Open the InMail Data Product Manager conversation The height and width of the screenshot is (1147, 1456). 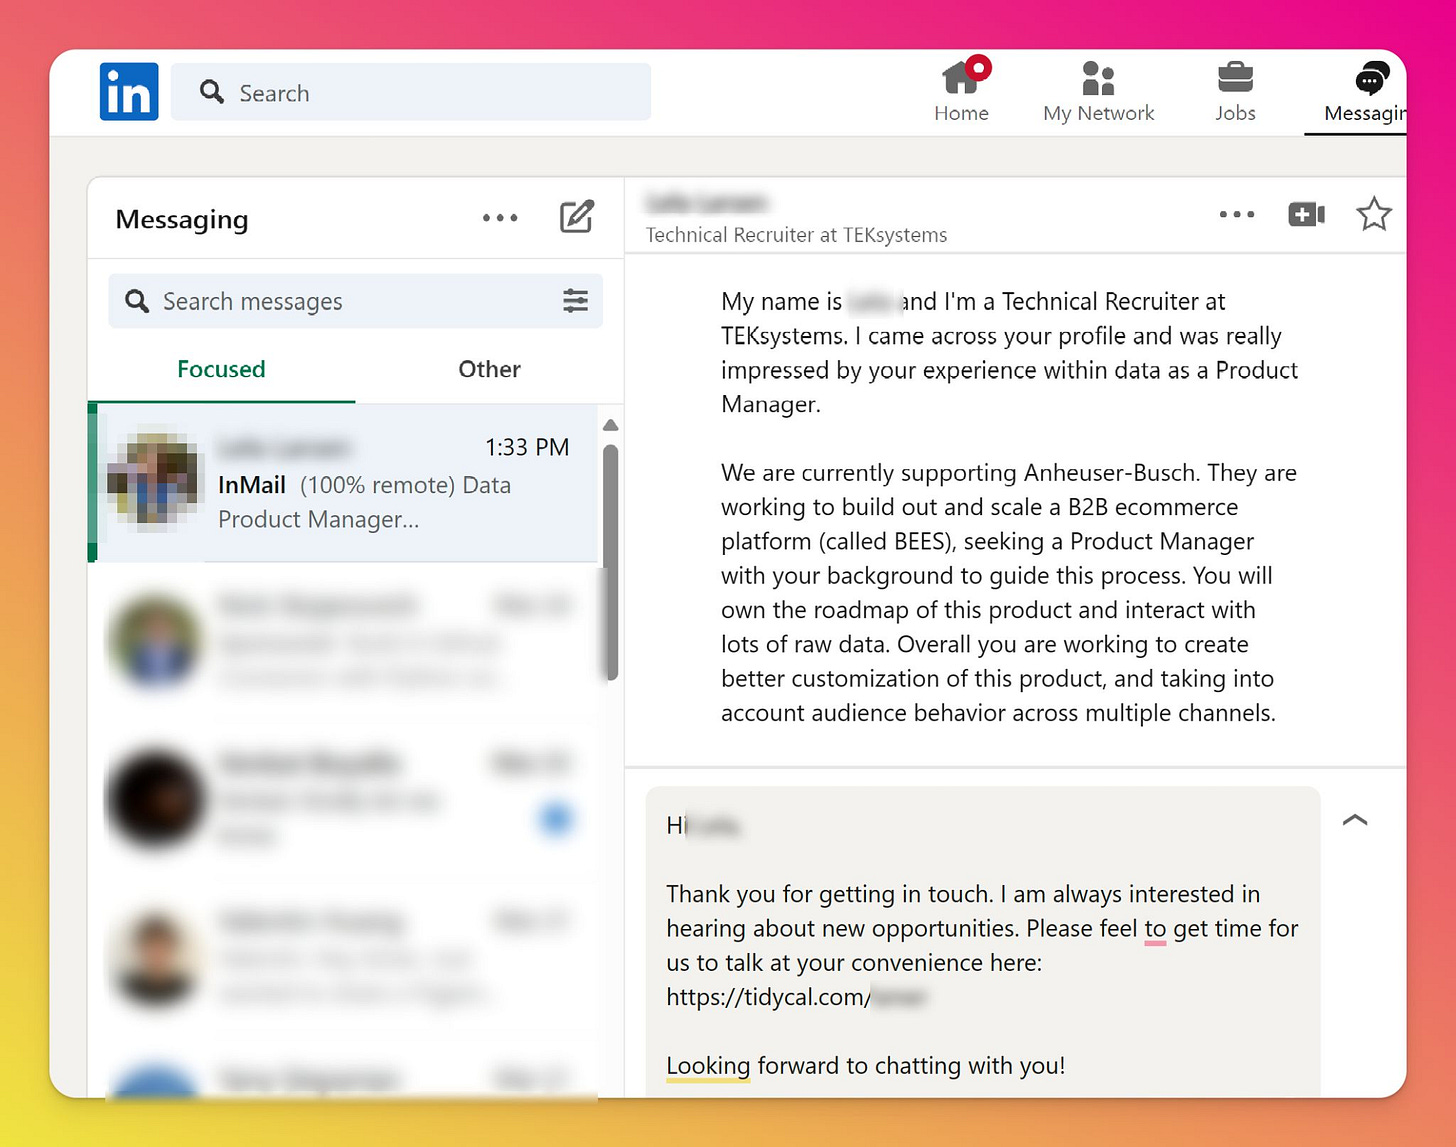[345, 483]
